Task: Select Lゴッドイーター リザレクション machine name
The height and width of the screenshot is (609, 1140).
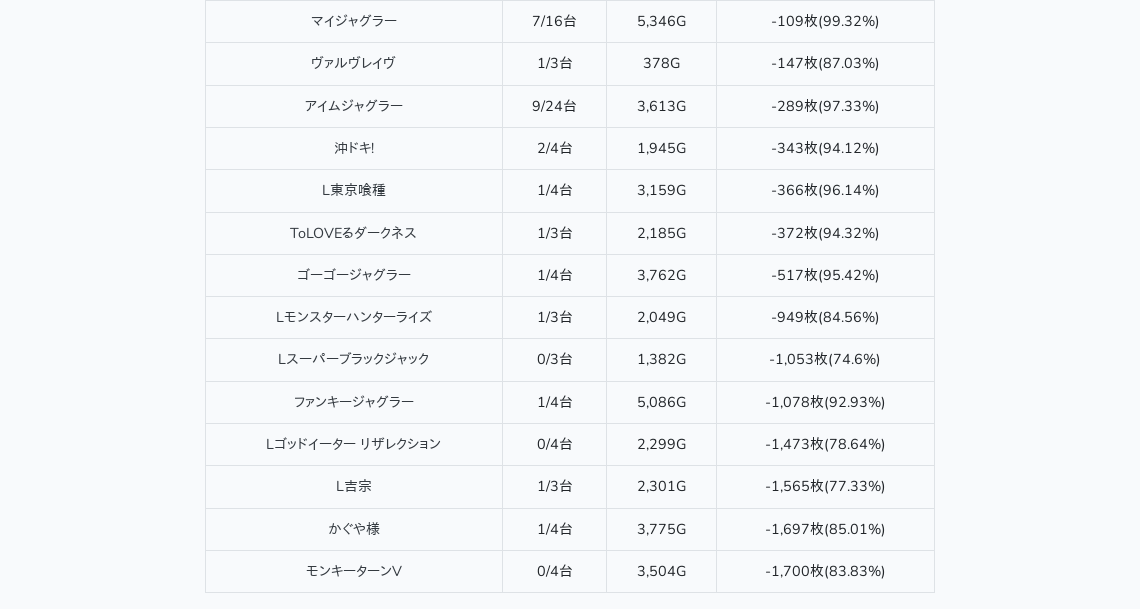Action: (353, 444)
